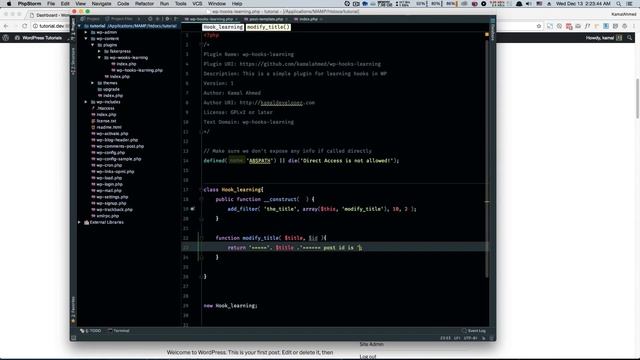Open the Terminal tool window
Image resolution: width=640 pixels, height=360 pixels.
click(x=118, y=331)
